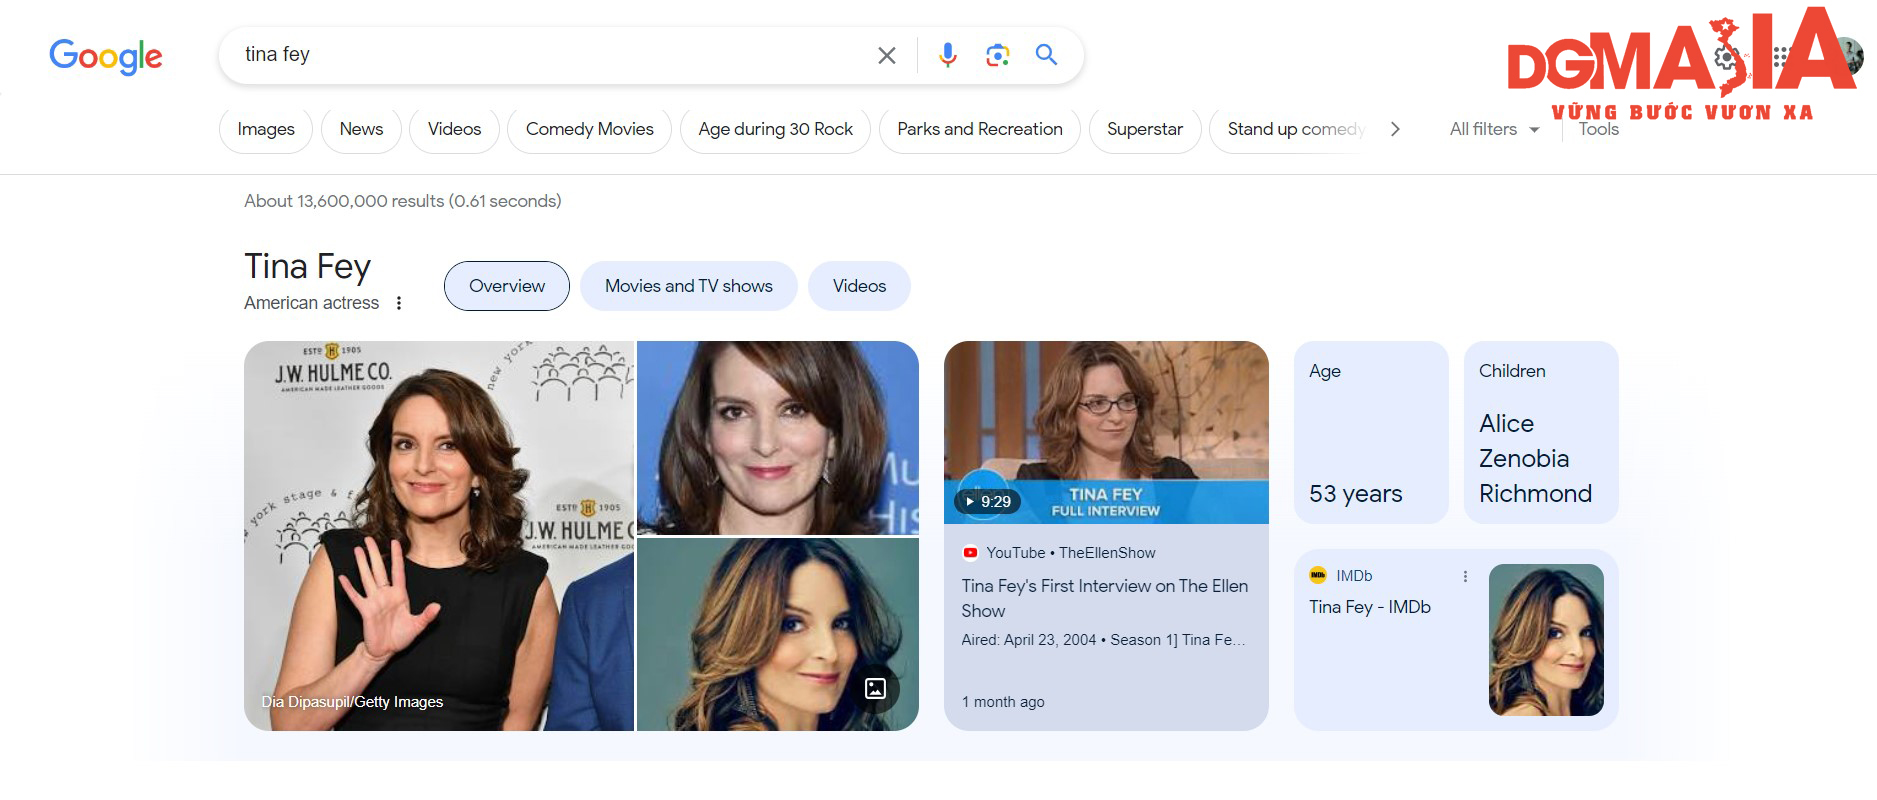This screenshot has height=800, width=1877.
Task: Open the photo with J.W. Hulme Co. backdrop
Action: [439, 536]
